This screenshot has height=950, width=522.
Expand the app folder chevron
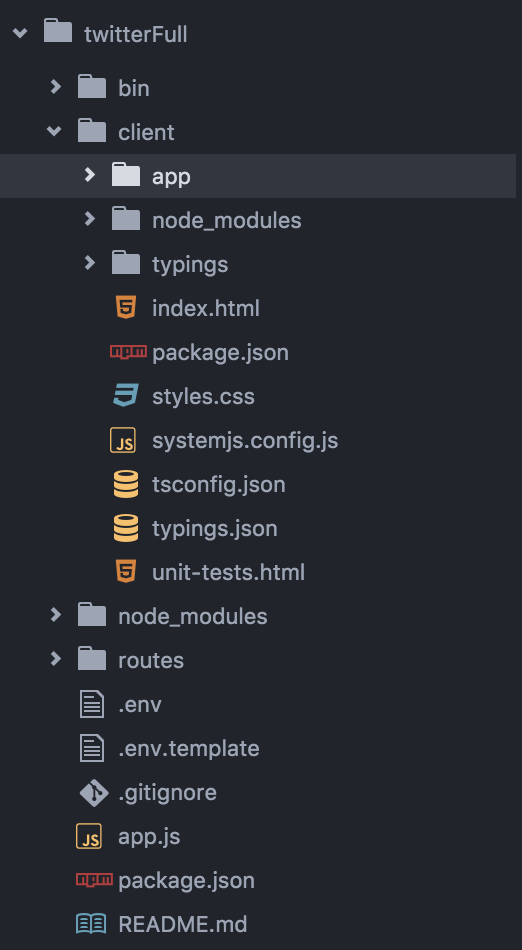point(90,175)
